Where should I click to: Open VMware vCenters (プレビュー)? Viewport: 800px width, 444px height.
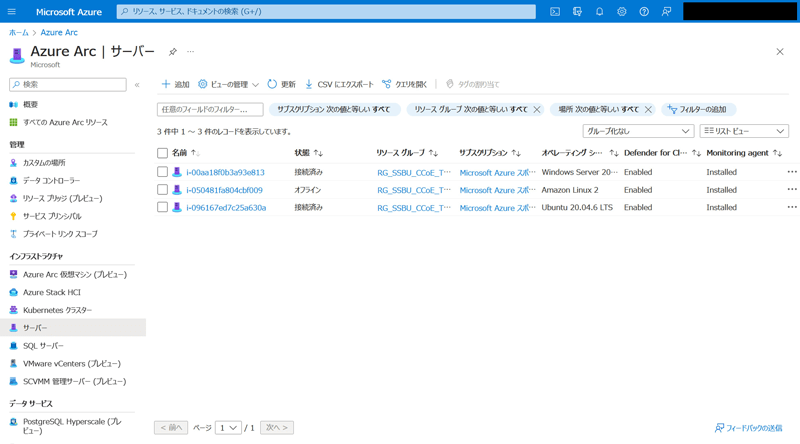coord(71,364)
